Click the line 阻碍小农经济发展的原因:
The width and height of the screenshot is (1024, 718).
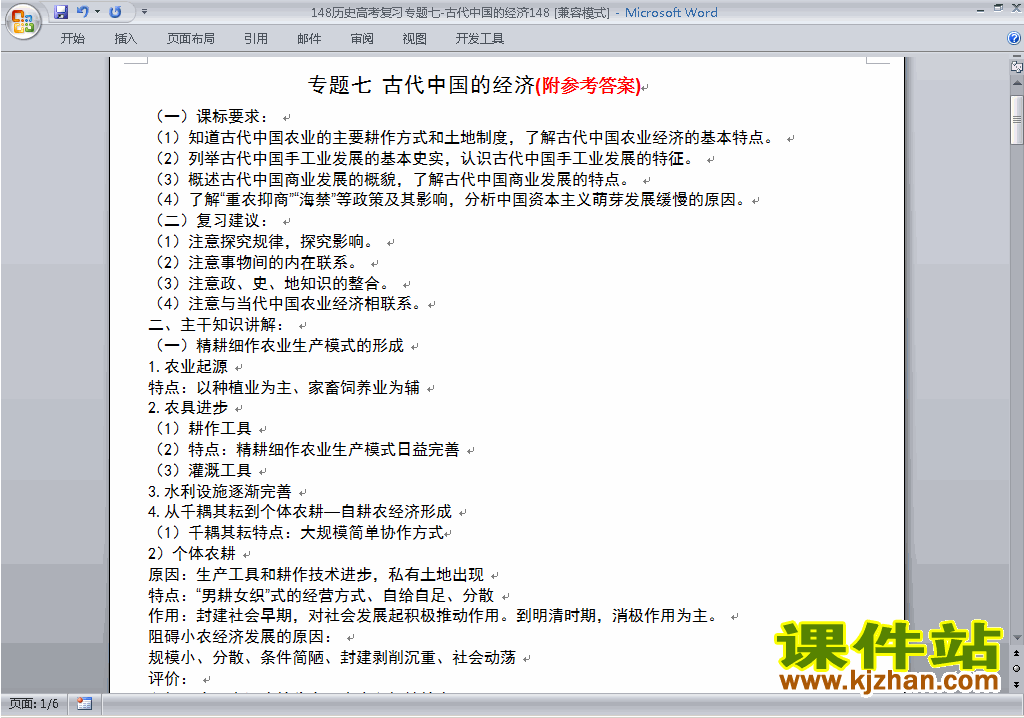click(241, 636)
